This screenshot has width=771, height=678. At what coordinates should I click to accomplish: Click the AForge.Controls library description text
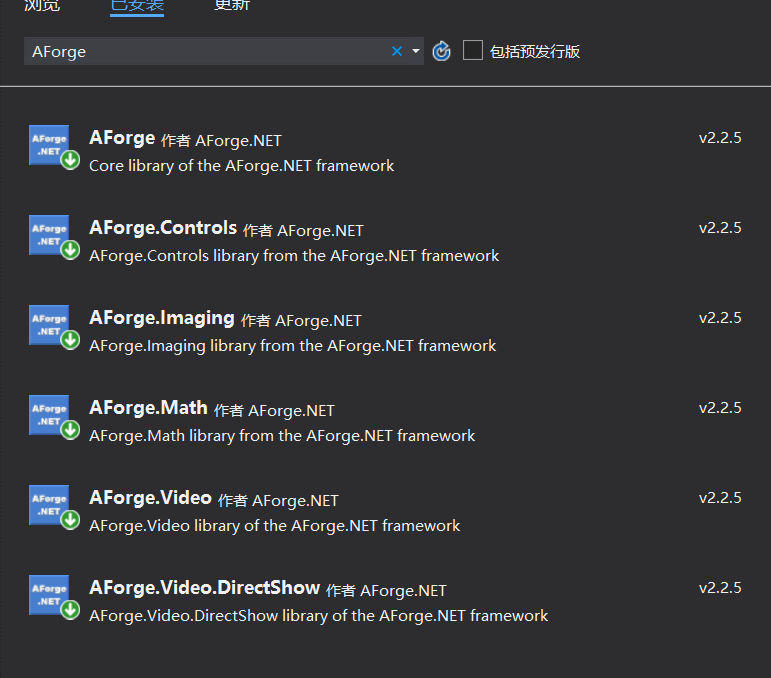[294, 256]
